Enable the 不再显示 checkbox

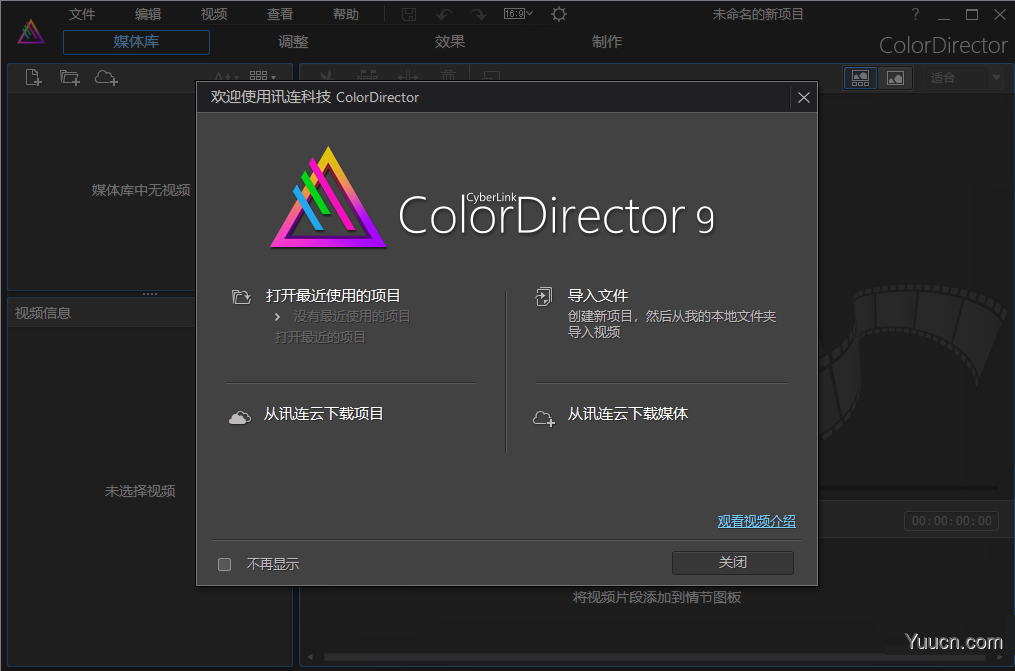point(225,564)
